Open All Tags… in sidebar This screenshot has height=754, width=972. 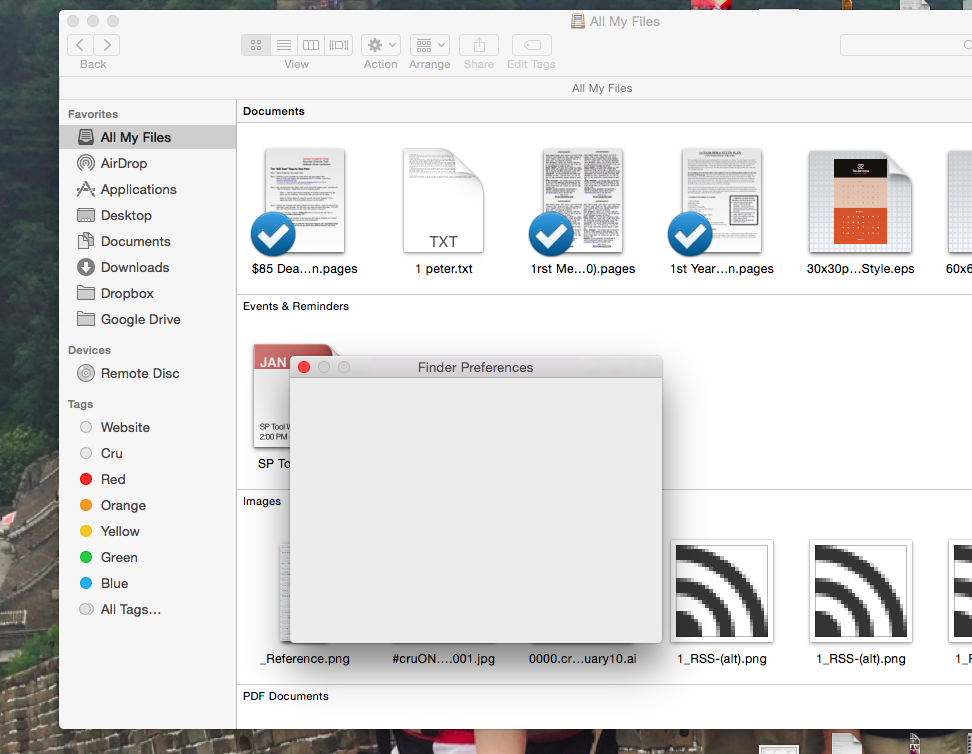(148, 610)
